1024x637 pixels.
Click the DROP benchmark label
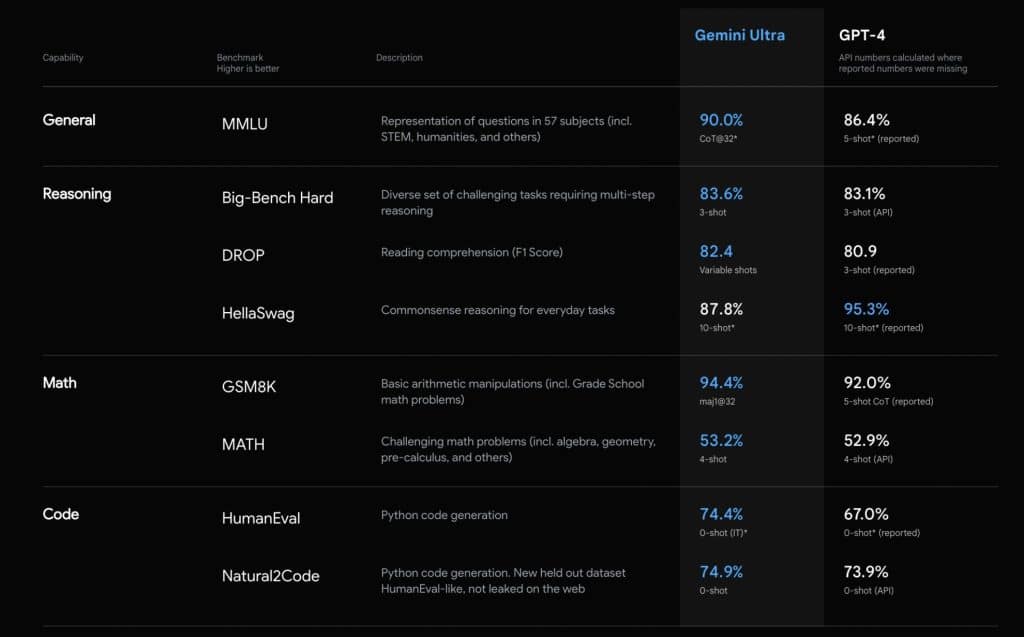pyautogui.click(x=243, y=255)
